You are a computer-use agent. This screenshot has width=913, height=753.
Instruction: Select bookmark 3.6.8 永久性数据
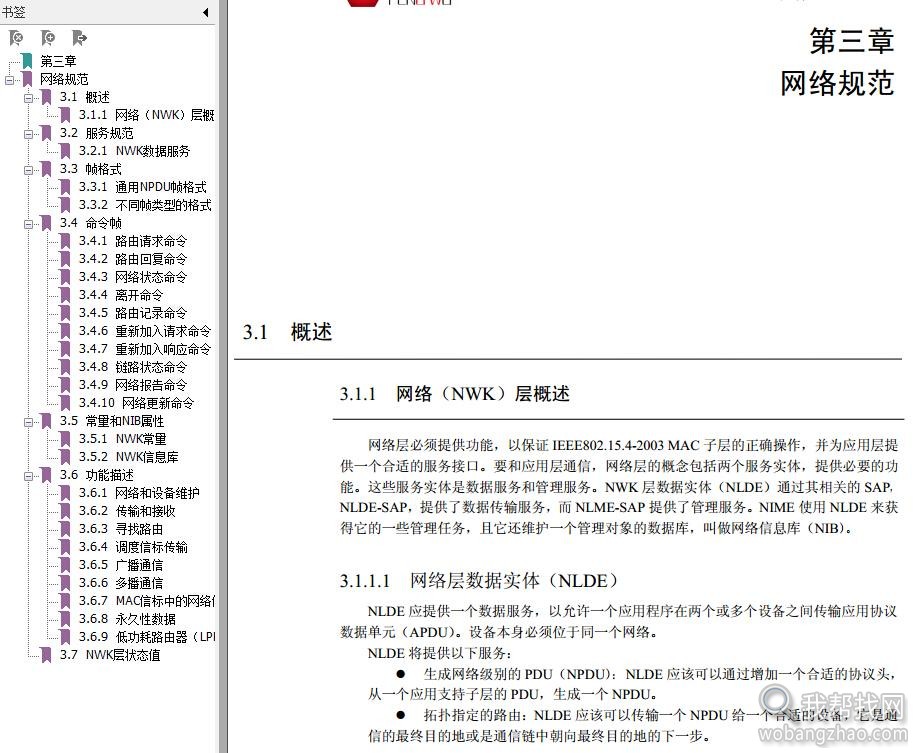[x=127, y=619]
